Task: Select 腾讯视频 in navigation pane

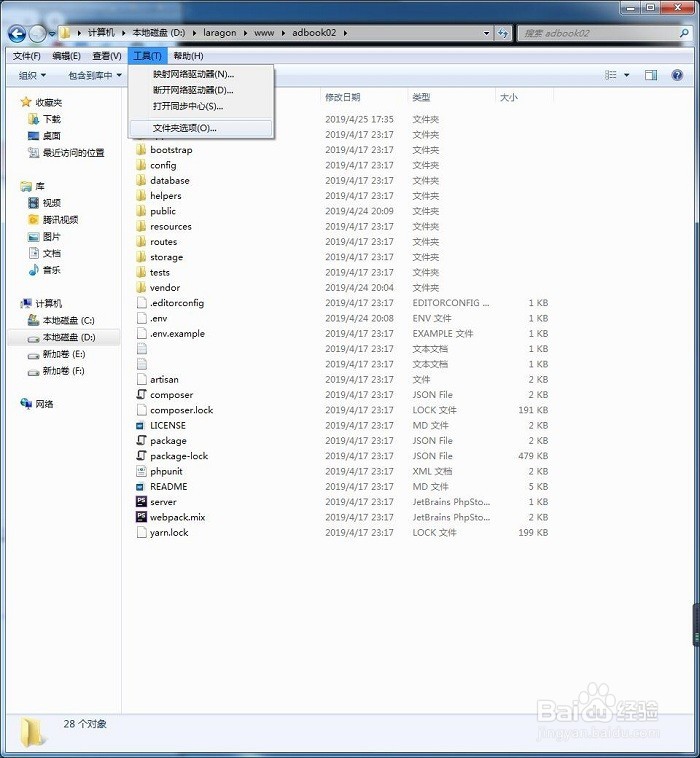Action: [x=60, y=219]
